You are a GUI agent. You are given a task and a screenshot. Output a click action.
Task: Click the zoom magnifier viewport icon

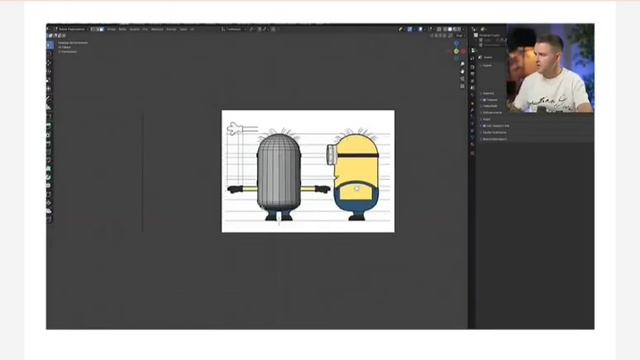pyautogui.click(x=462, y=64)
